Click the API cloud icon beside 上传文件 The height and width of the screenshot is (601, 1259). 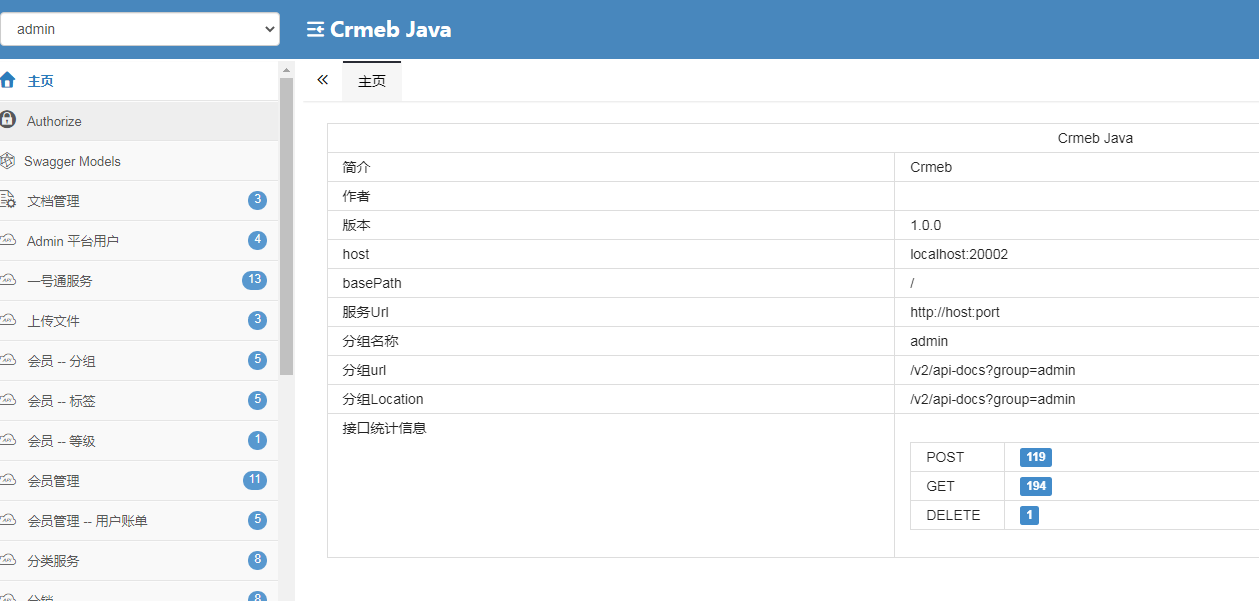8,320
